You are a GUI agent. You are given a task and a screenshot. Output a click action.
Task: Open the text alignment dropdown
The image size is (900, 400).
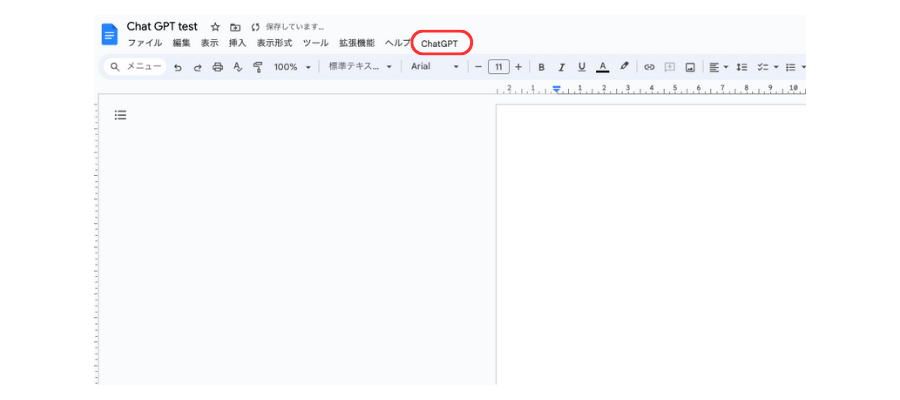[719, 67]
